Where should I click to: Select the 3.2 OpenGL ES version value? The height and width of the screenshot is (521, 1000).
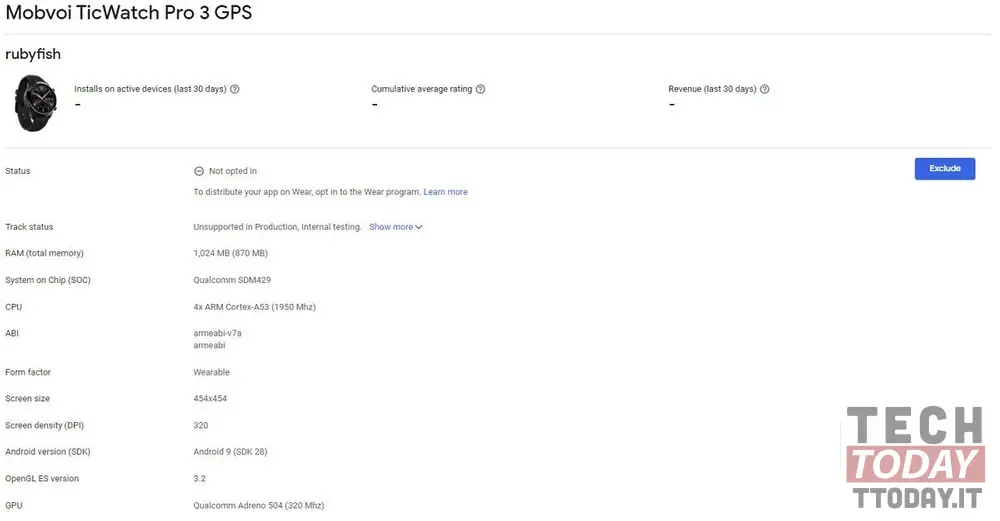[200, 478]
